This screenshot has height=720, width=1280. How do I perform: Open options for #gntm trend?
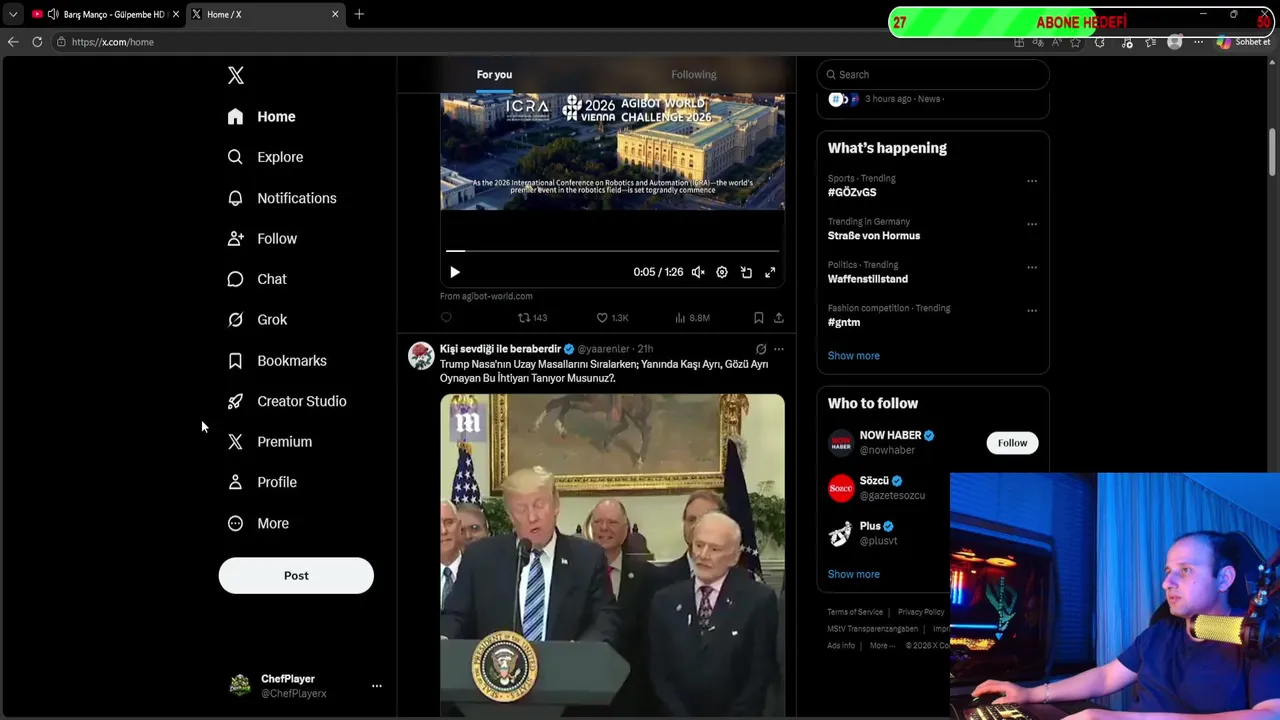pyautogui.click(x=1032, y=310)
